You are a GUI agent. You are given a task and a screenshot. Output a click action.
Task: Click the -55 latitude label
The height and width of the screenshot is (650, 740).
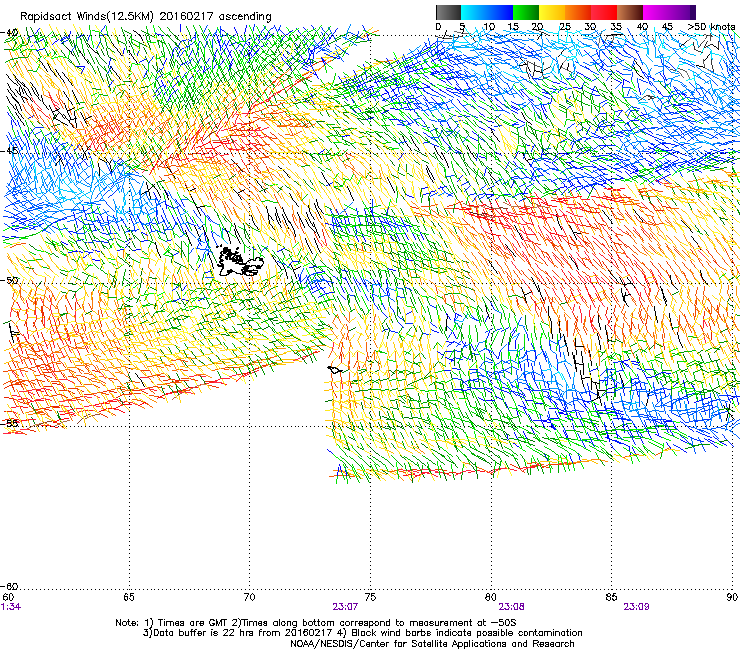tap(10, 423)
